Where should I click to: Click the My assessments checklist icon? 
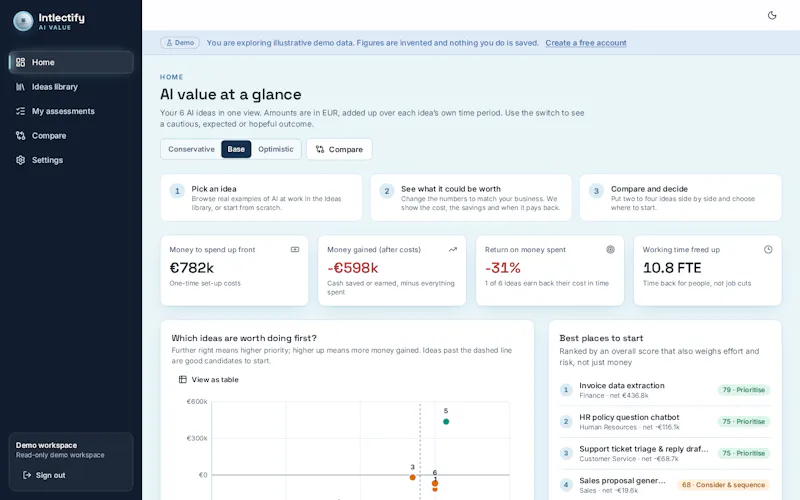[x=20, y=111]
